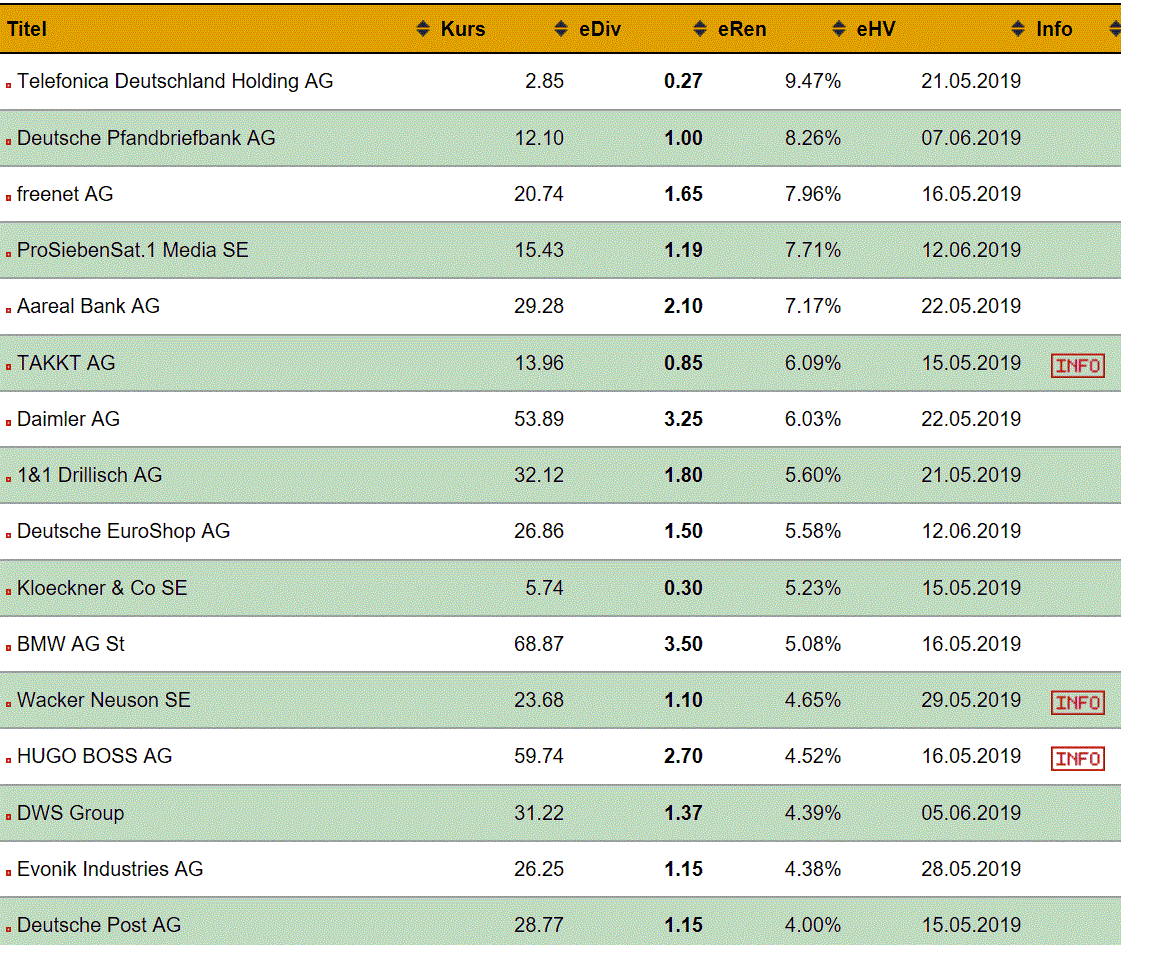Open Kloeckner & Co SE entry
This screenshot has height=967, width=1162.
pos(102,588)
